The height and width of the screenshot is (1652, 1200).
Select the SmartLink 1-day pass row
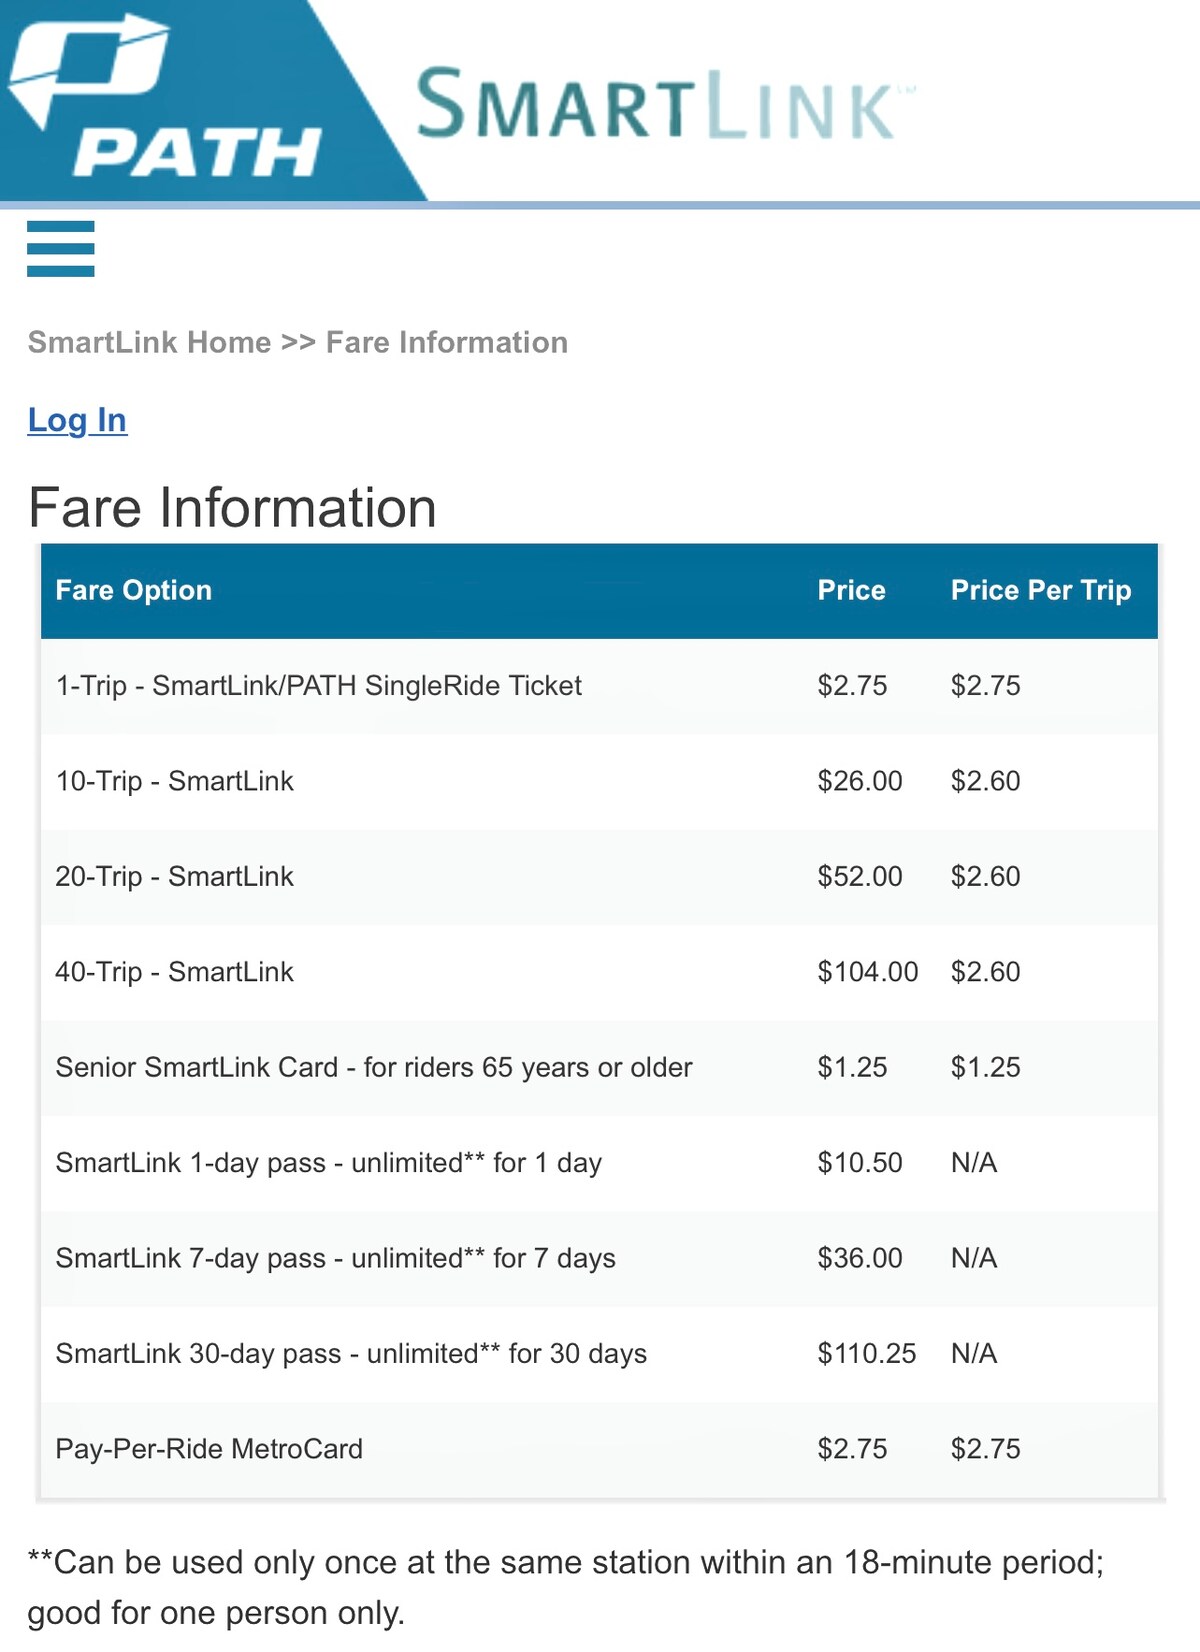point(329,1163)
